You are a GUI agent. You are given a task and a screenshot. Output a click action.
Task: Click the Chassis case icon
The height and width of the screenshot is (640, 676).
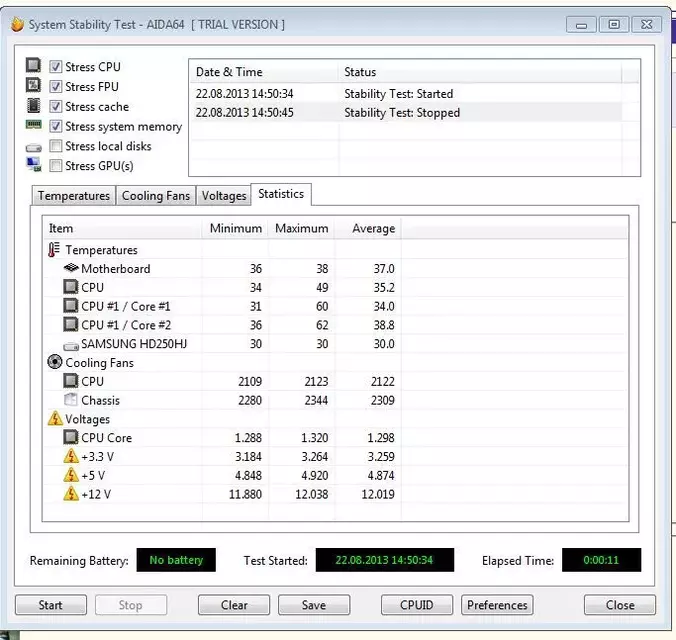coord(70,399)
